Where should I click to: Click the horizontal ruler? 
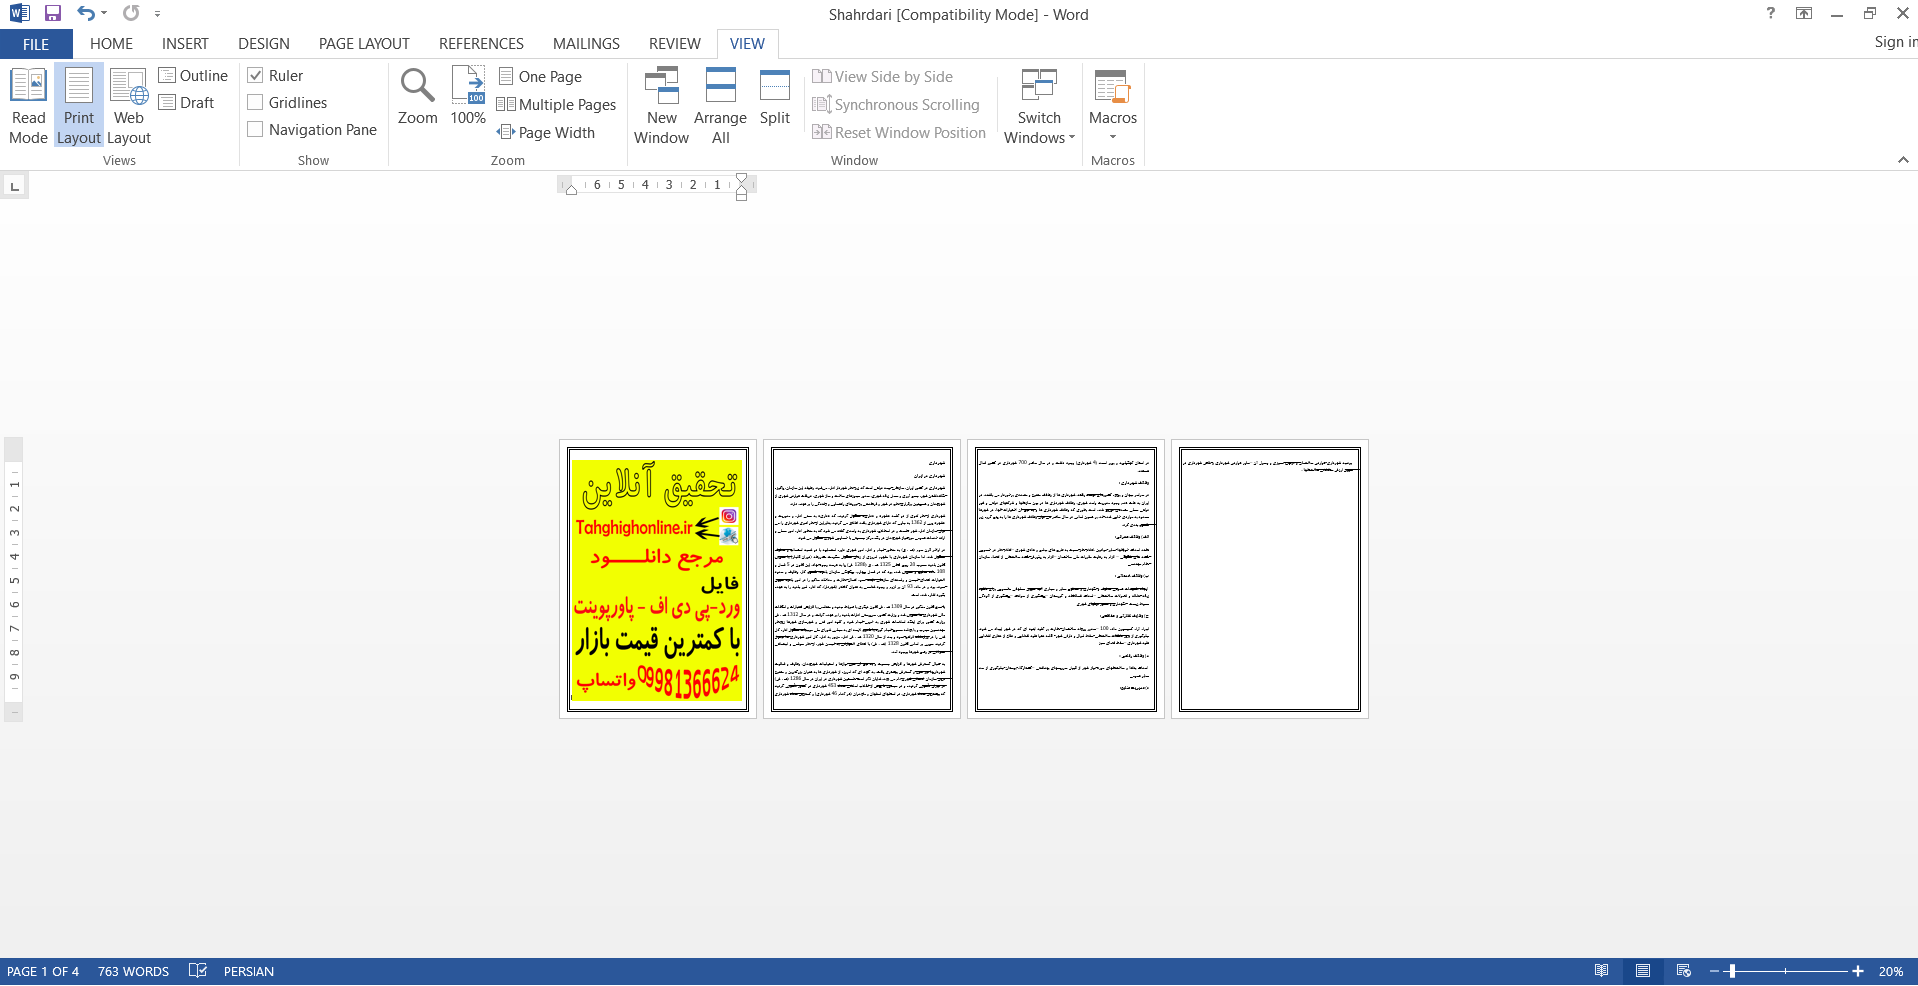(x=657, y=185)
